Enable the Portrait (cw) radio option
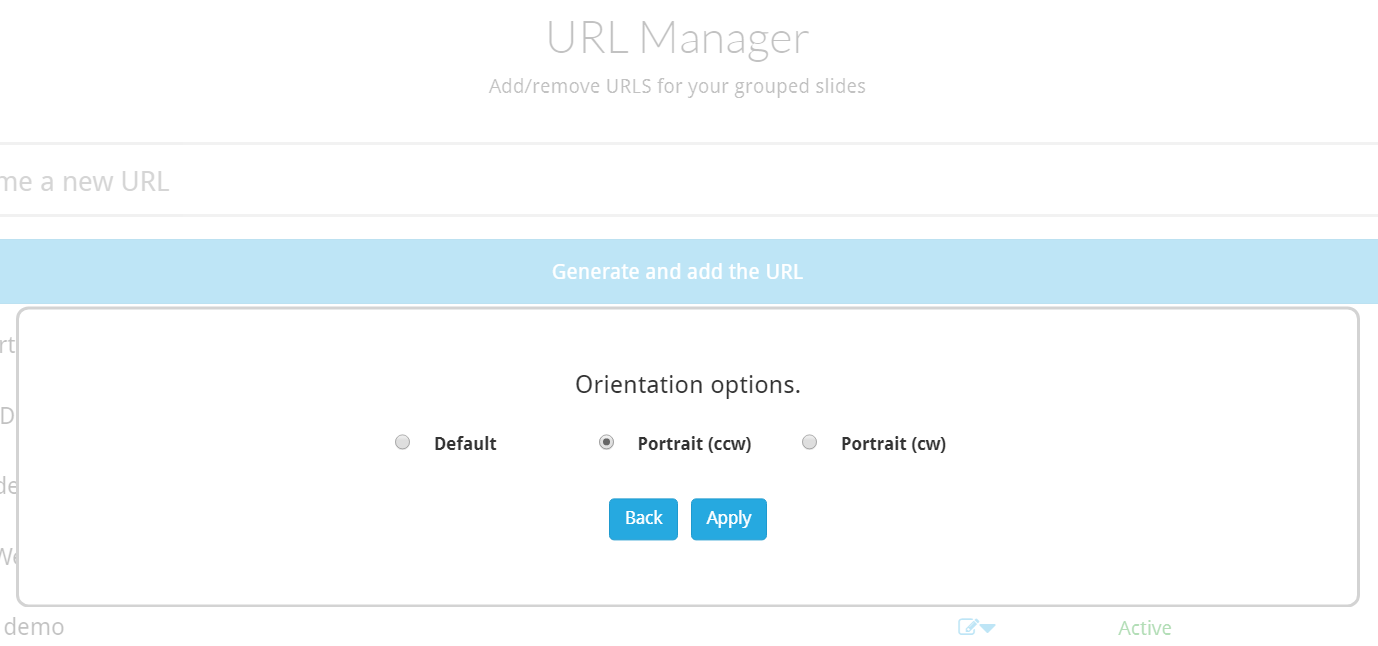Viewport: 1378px width, 646px height. tap(810, 442)
